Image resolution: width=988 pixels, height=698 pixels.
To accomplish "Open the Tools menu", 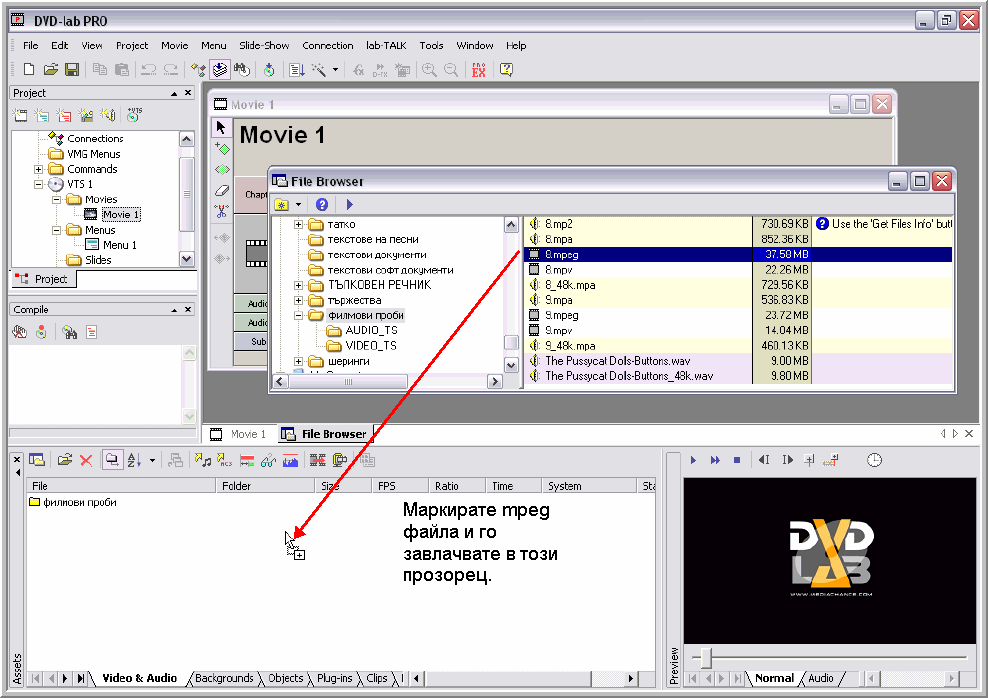I will tap(432, 45).
